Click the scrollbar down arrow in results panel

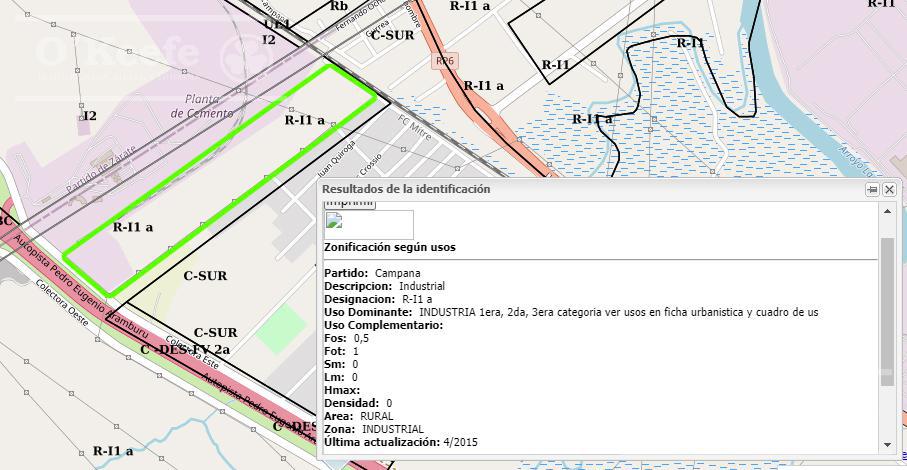887,445
